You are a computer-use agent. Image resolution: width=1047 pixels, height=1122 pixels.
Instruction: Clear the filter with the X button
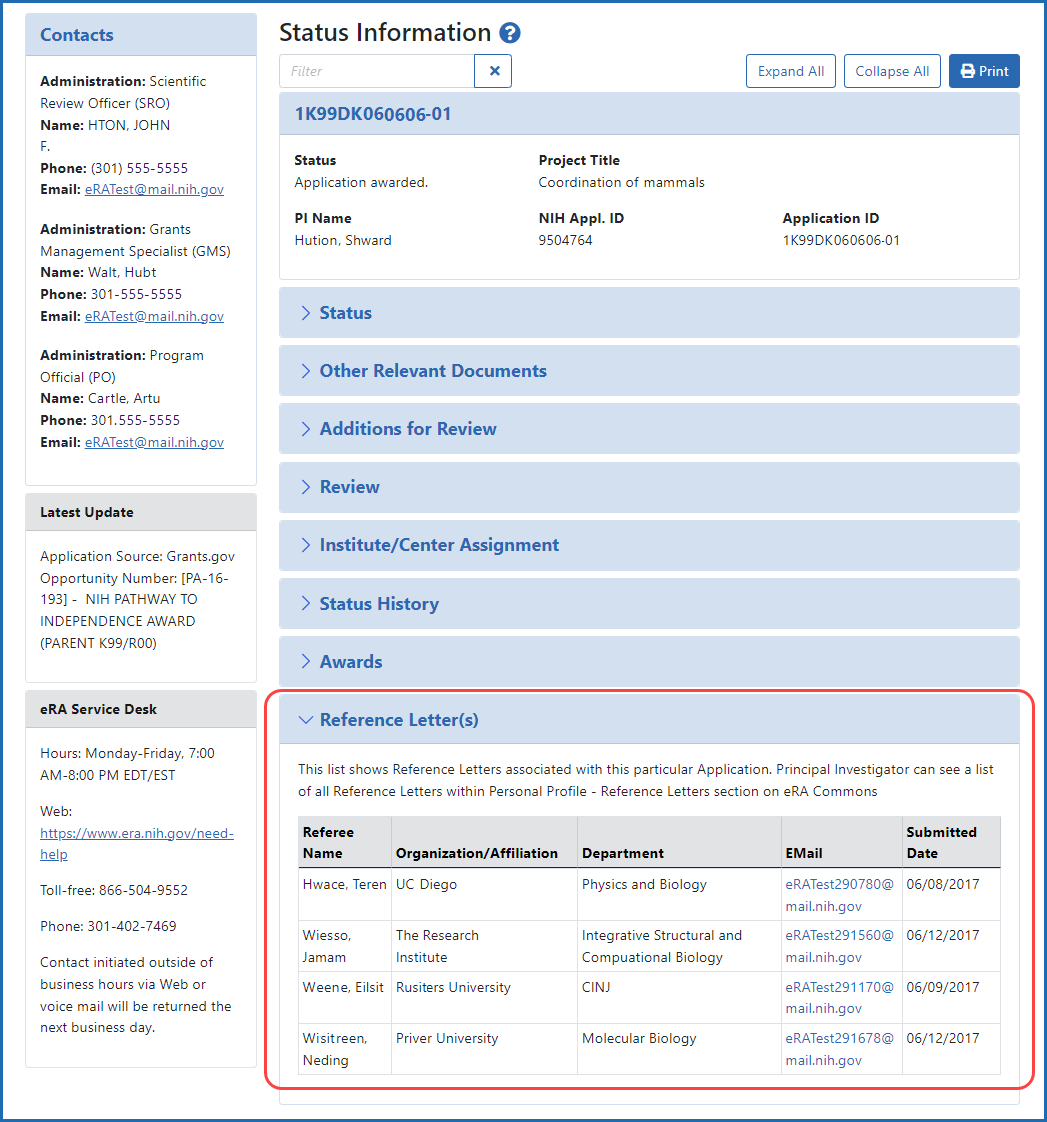tap(493, 71)
